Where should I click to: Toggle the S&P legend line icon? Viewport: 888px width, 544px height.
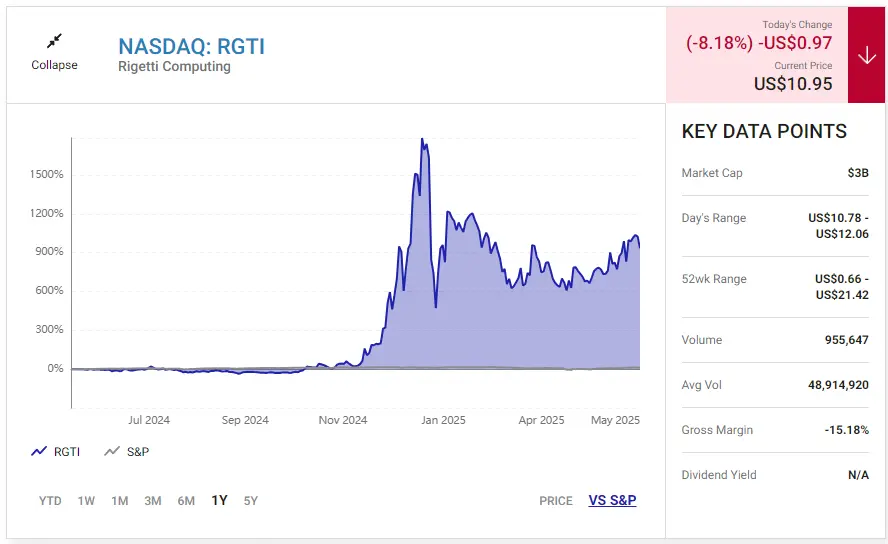[112, 451]
